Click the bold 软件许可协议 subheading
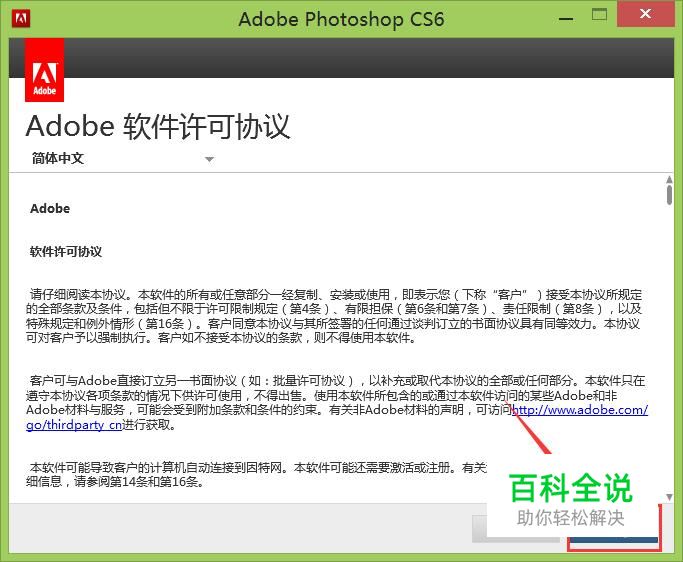 (66, 251)
